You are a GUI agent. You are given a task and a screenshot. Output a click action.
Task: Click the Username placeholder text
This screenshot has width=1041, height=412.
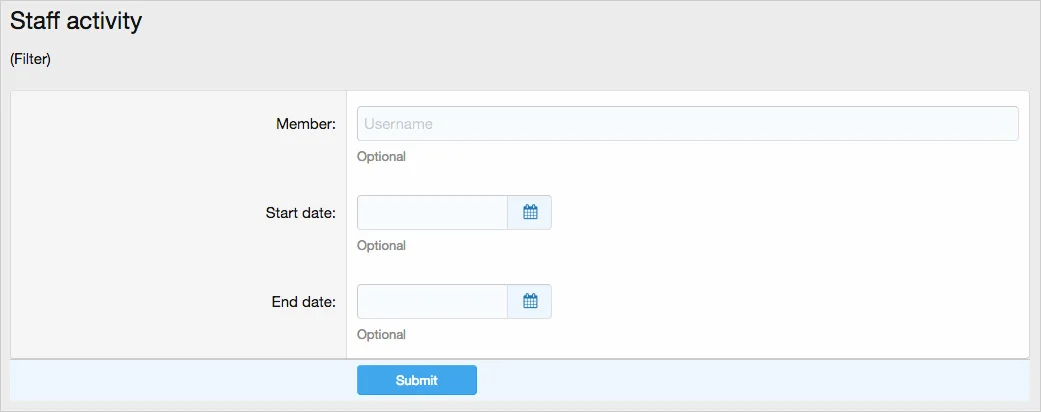(398, 124)
